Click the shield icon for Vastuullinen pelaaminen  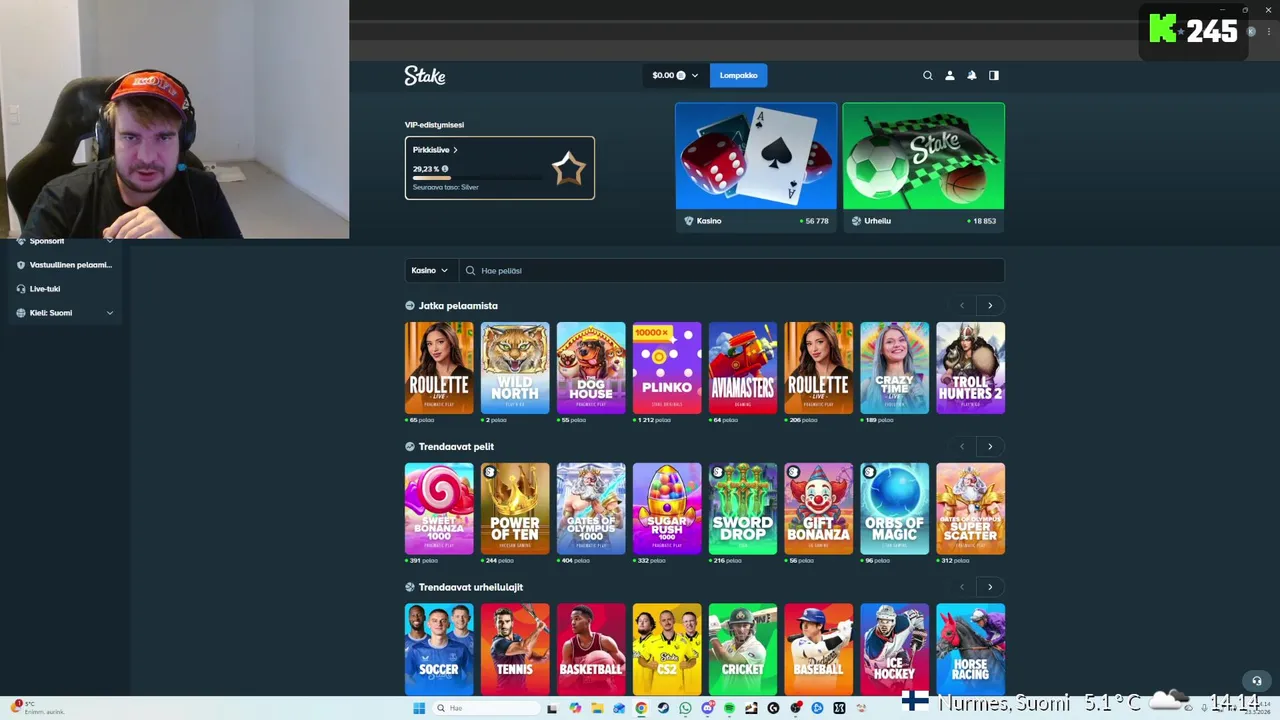[x=21, y=265]
